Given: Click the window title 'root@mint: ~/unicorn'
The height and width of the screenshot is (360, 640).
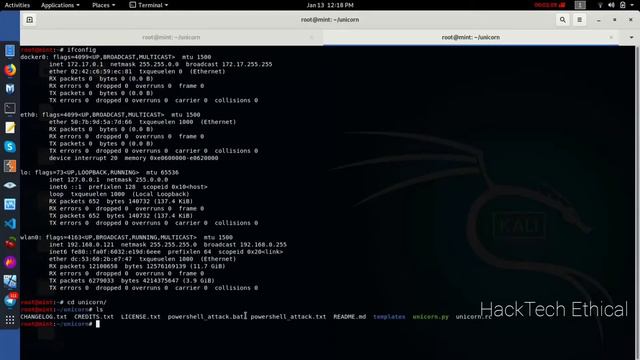Looking at the screenshot, I should pos(330,20).
